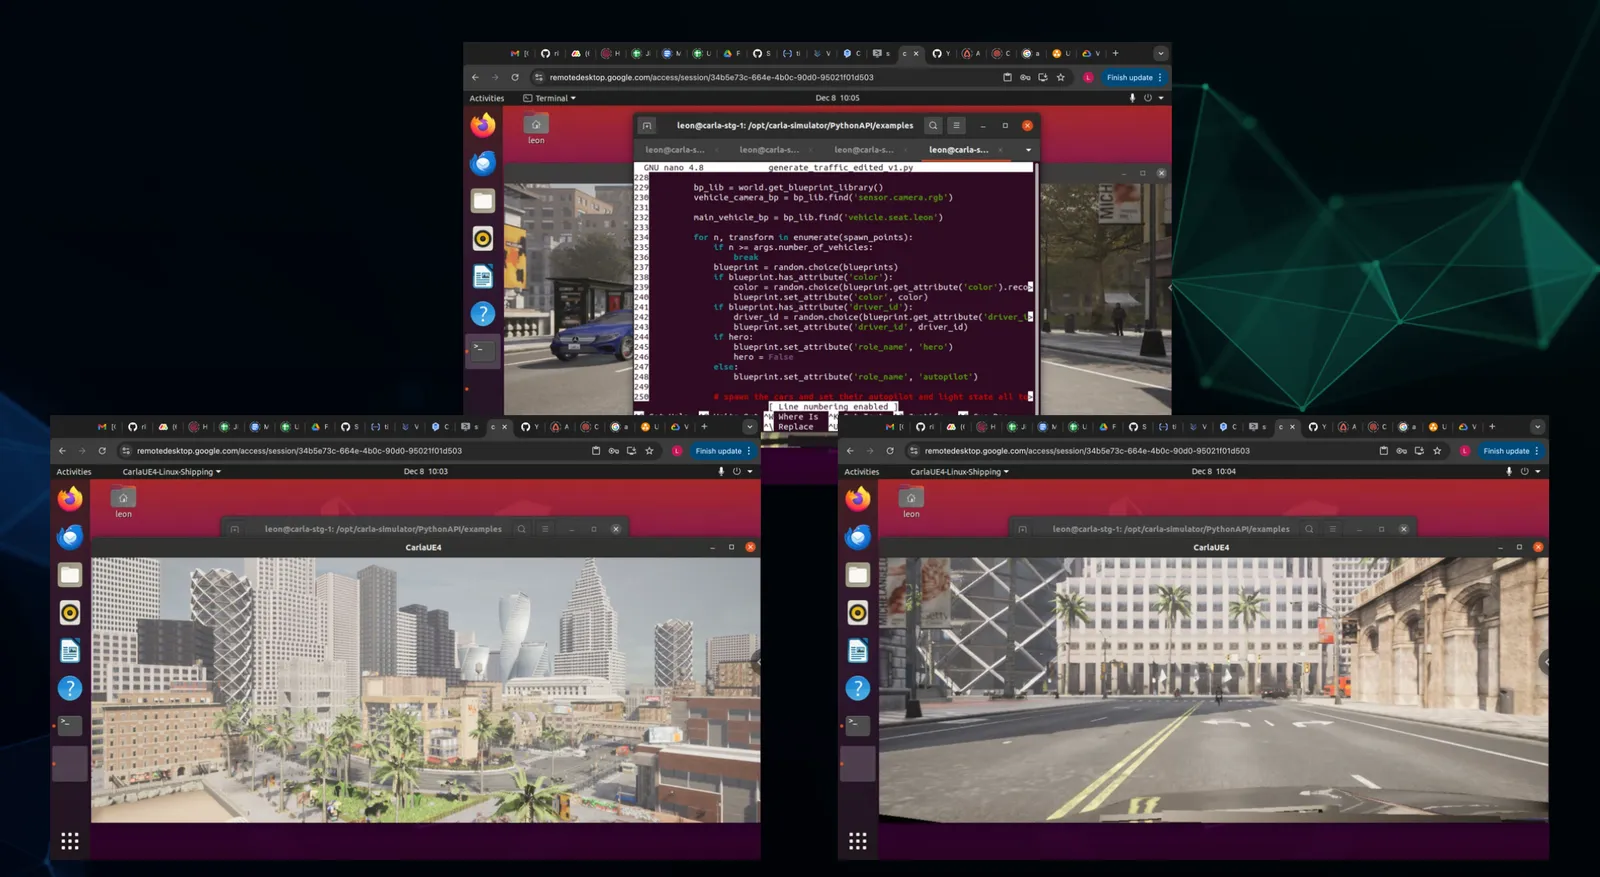The image size is (1600, 877).
Task: Launch Rhythmbox in the bottom-left window's dock
Action: (x=70, y=613)
